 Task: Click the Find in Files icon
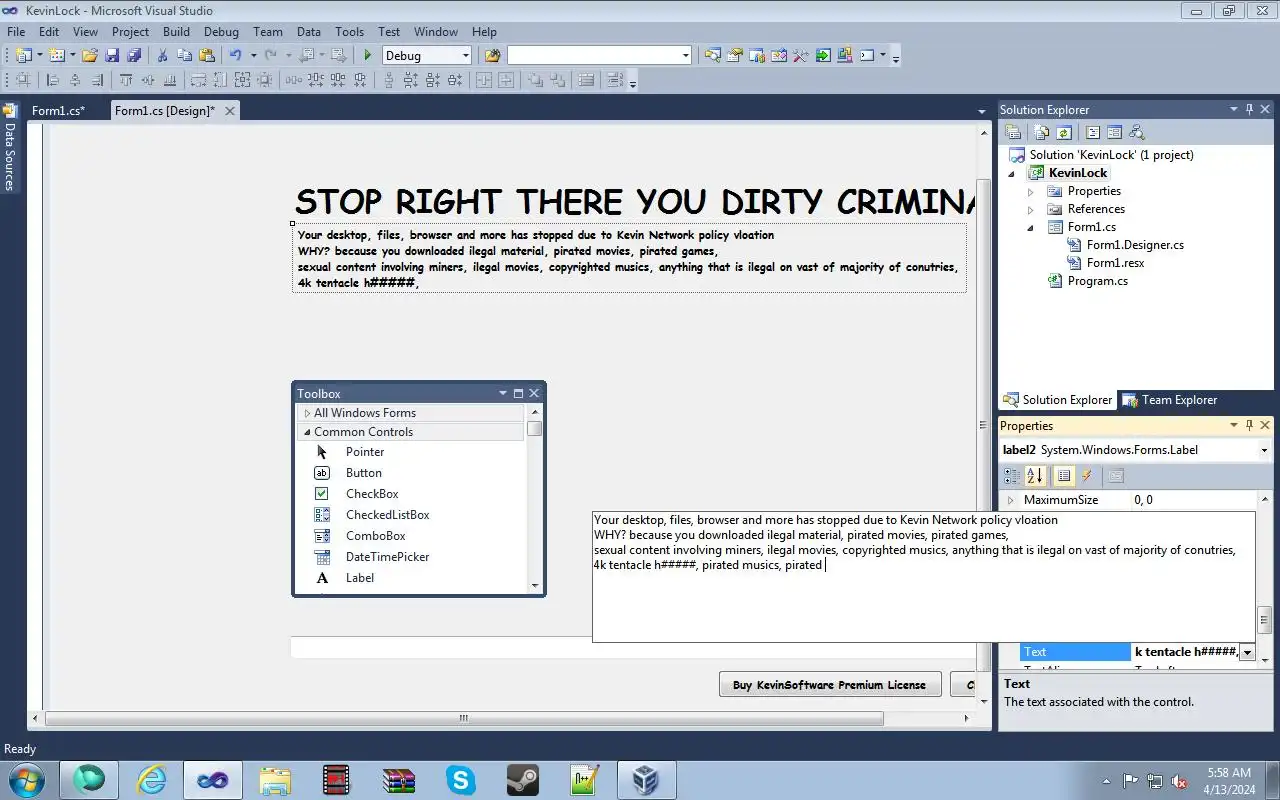[x=492, y=55]
